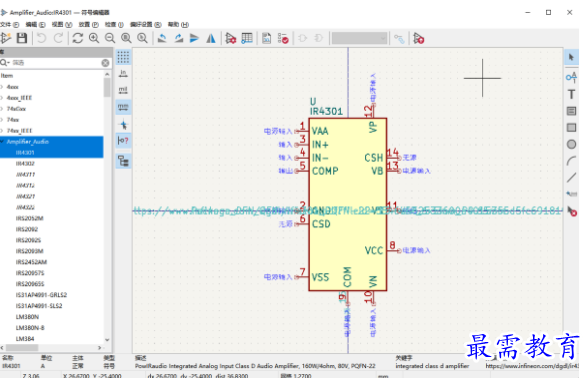Click the redo arrow

click(x=58, y=38)
